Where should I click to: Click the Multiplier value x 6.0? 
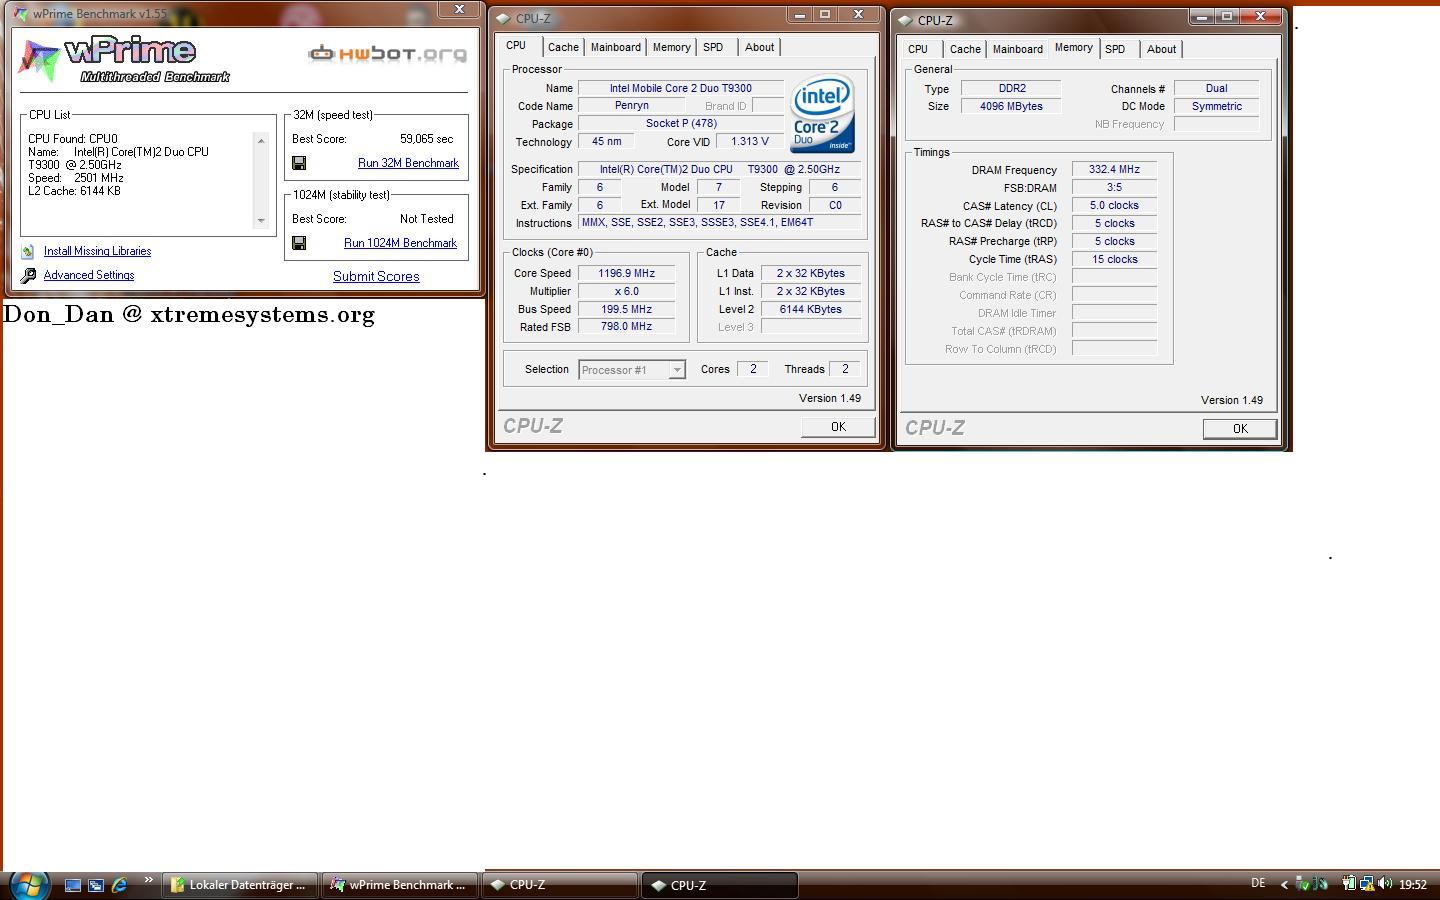click(626, 291)
